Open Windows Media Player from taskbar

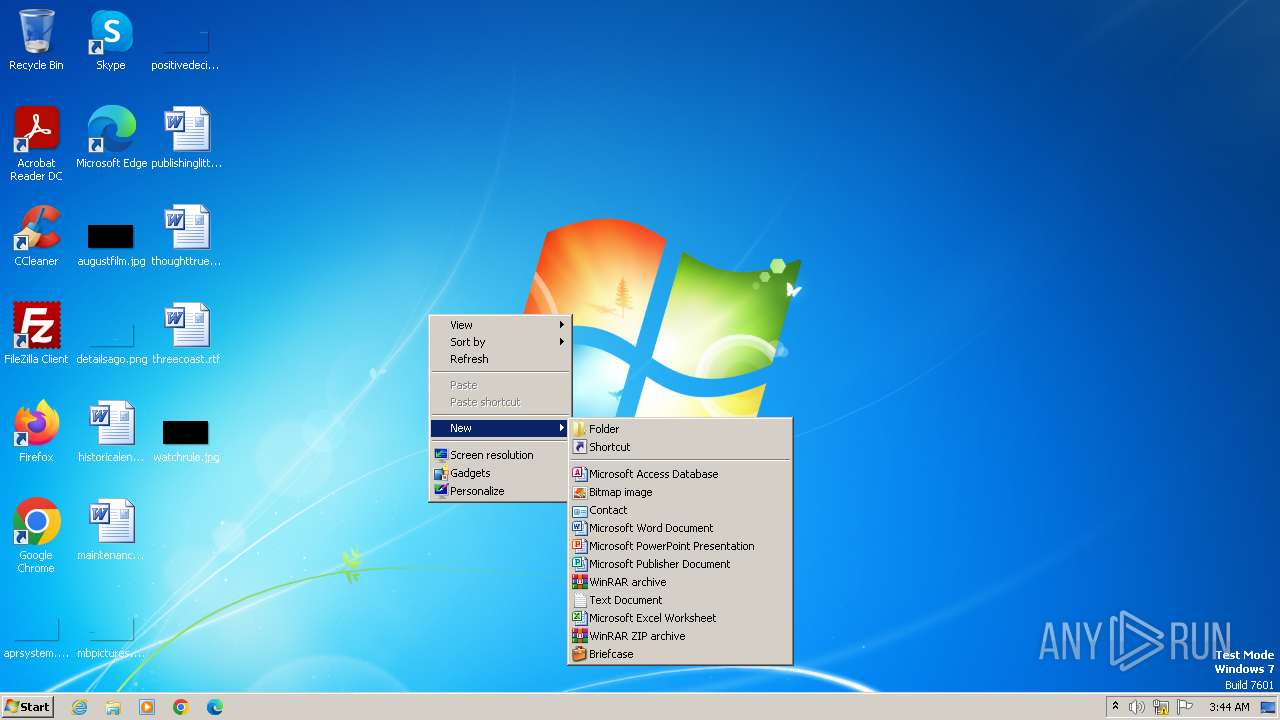click(x=147, y=707)
